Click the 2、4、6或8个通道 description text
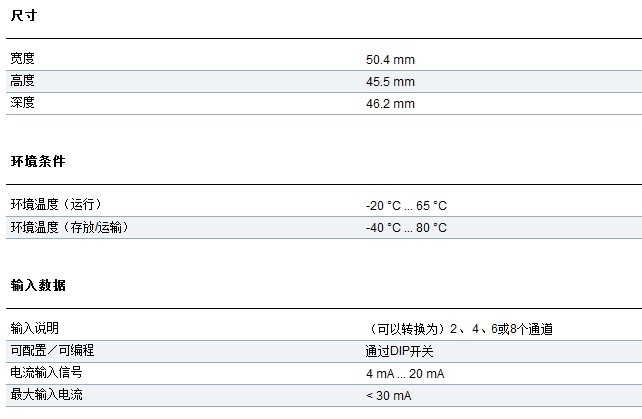The height and width of the screenshot is (419, 642). (460, 329)
